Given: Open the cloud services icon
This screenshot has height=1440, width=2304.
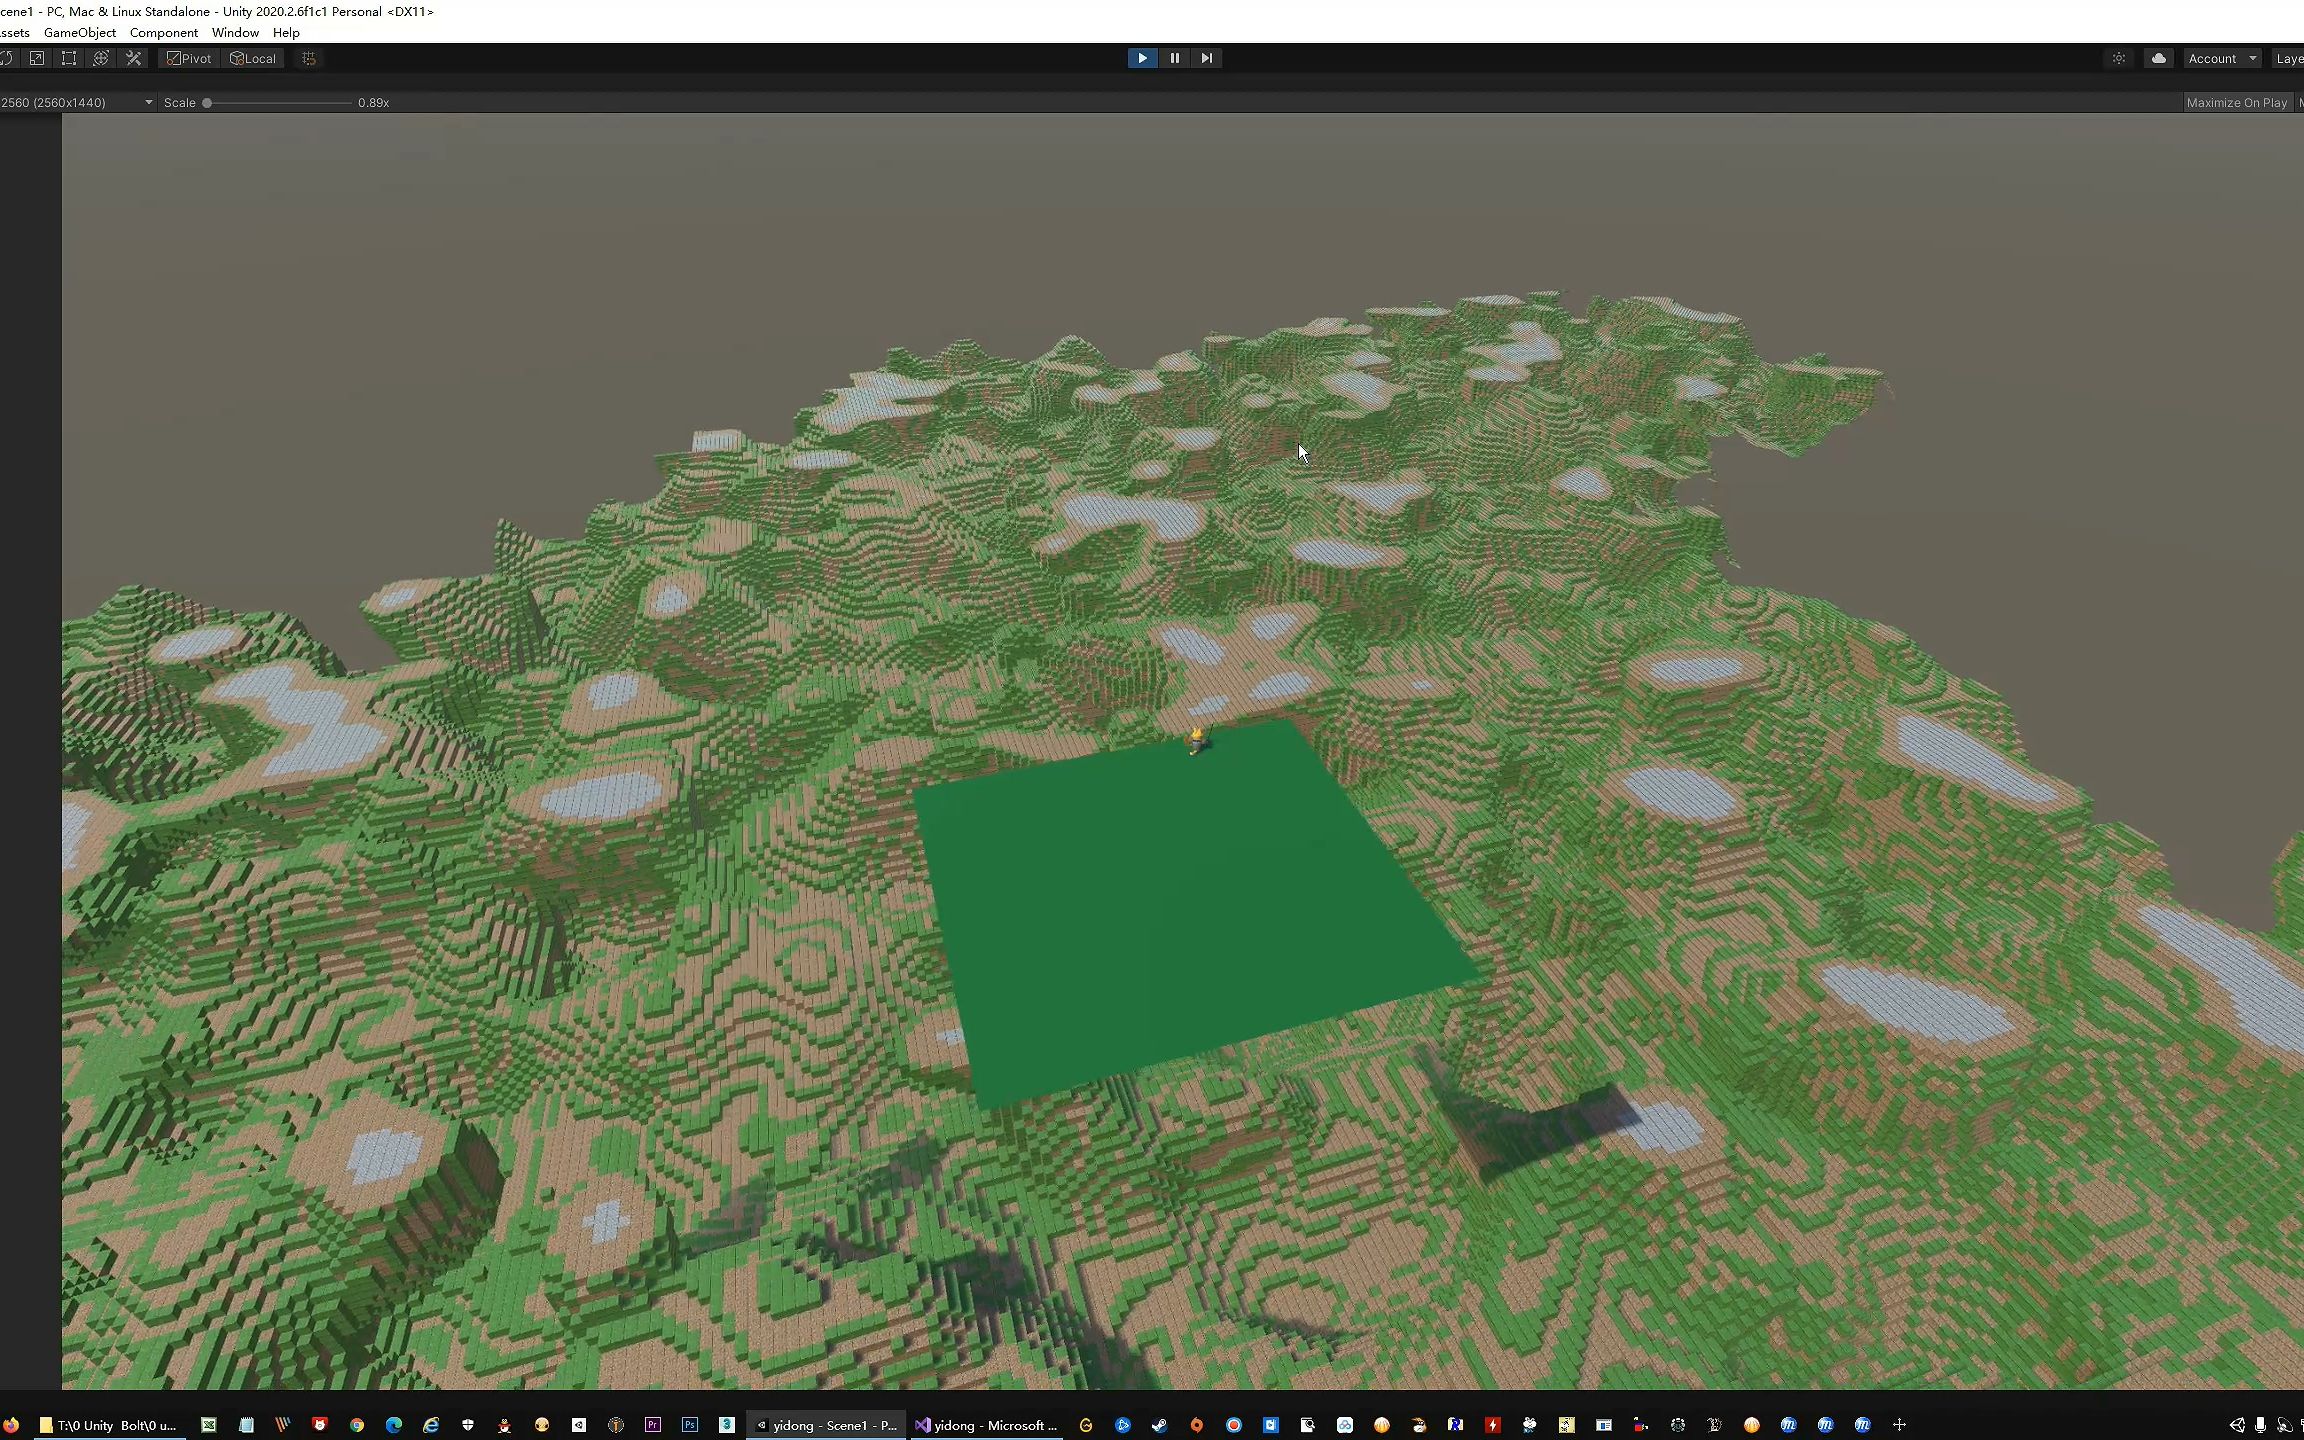Looking at the screenshot, I should [x=2158, y=58].
